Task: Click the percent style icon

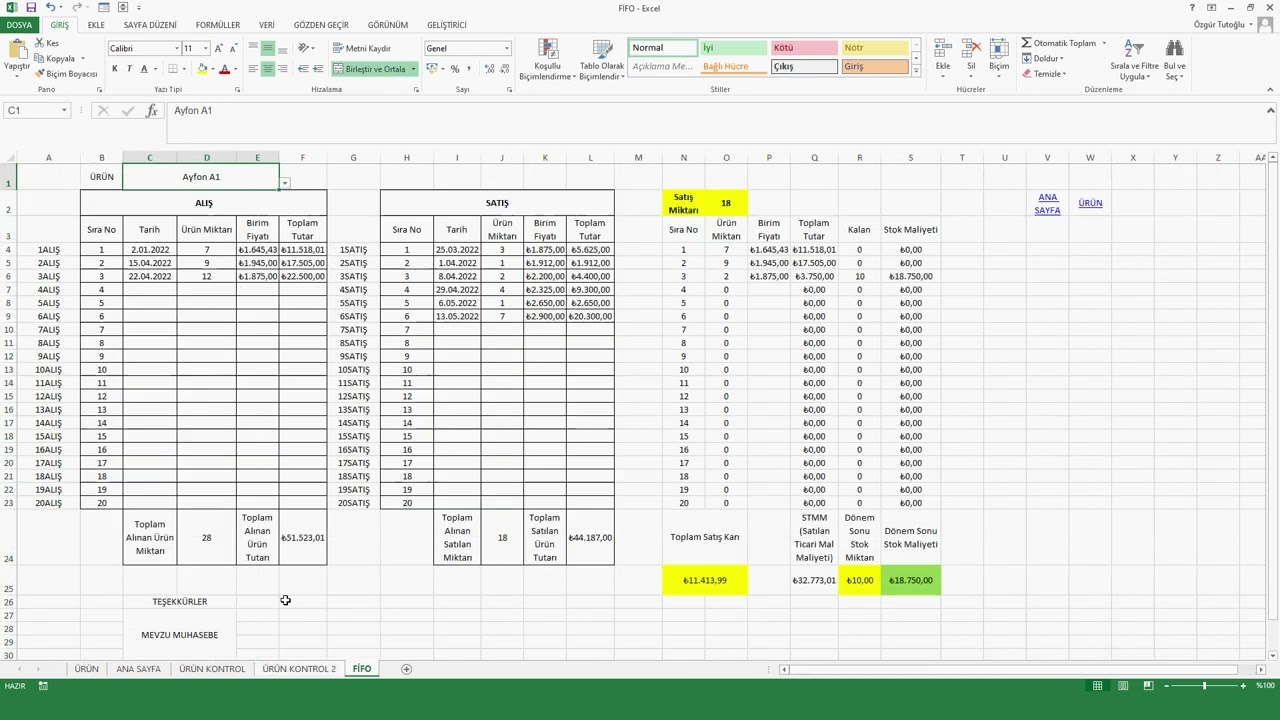Action: tap(455, 69)
